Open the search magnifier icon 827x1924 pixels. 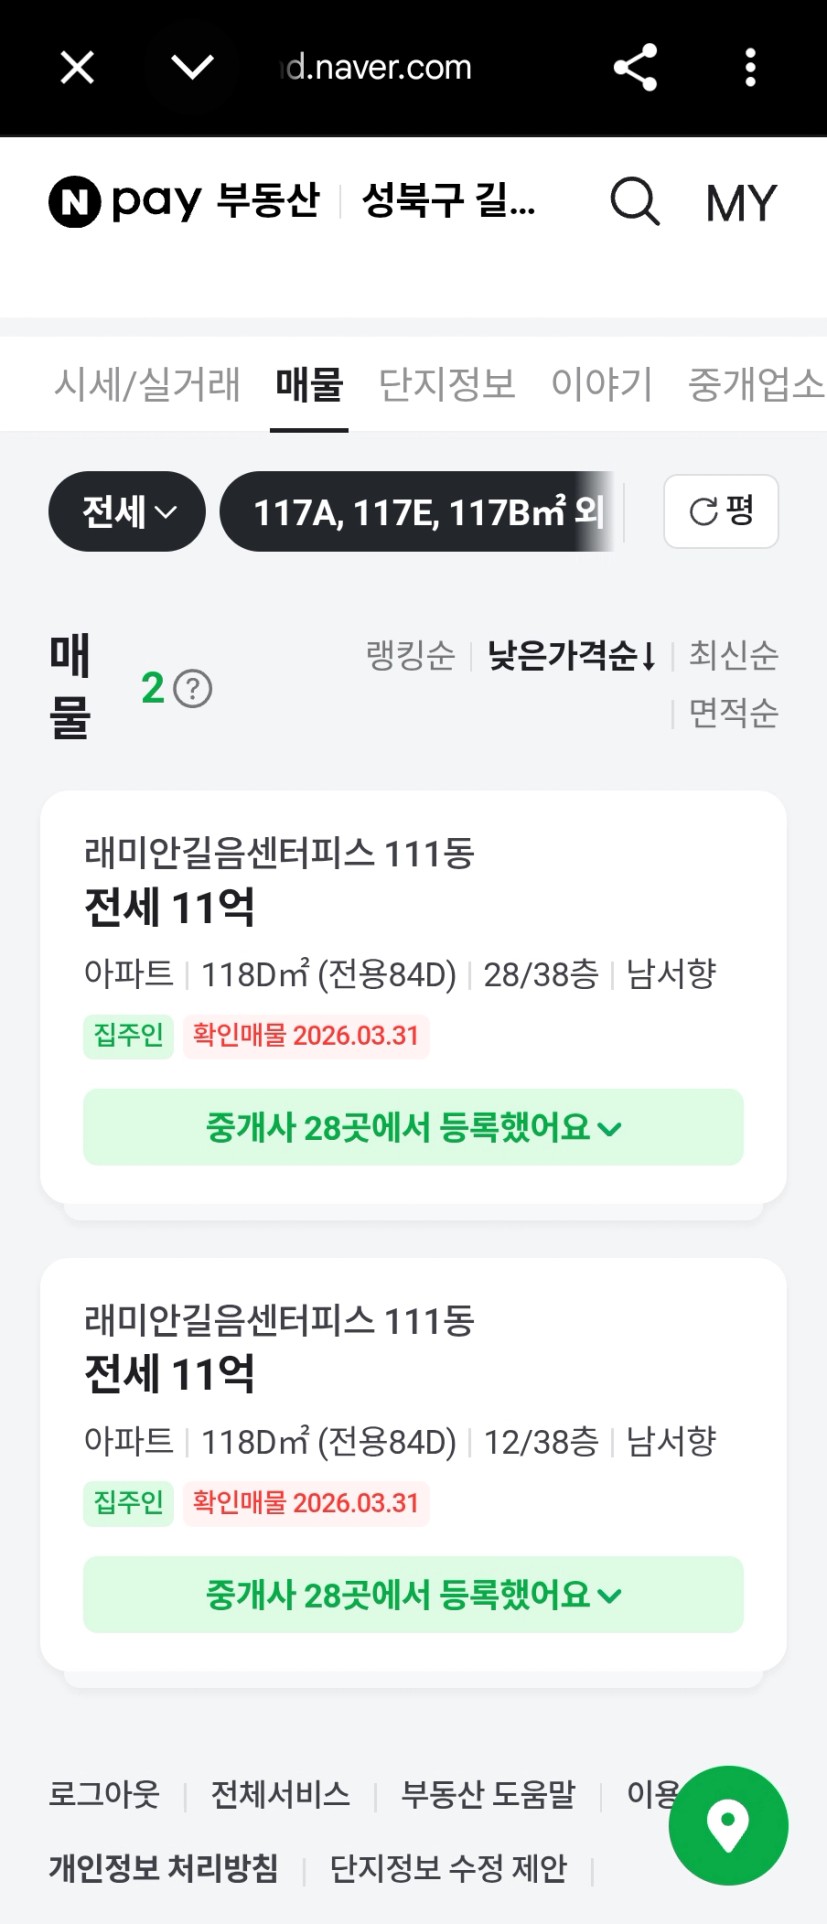pos(635,202)
